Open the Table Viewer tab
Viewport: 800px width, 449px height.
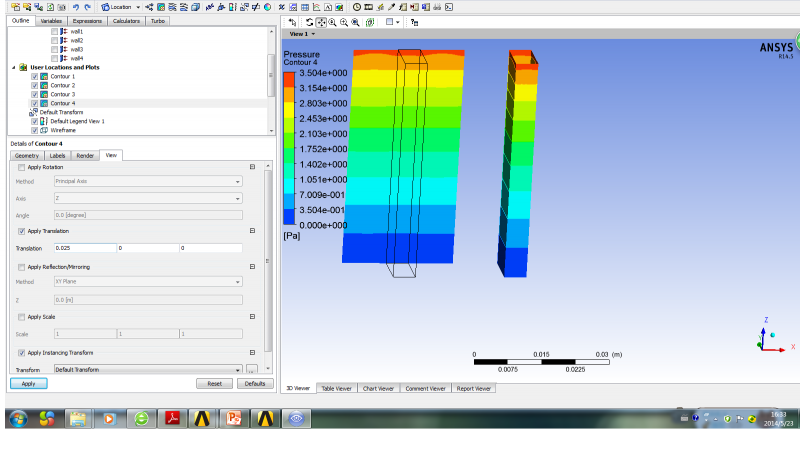tap(336, 388)
